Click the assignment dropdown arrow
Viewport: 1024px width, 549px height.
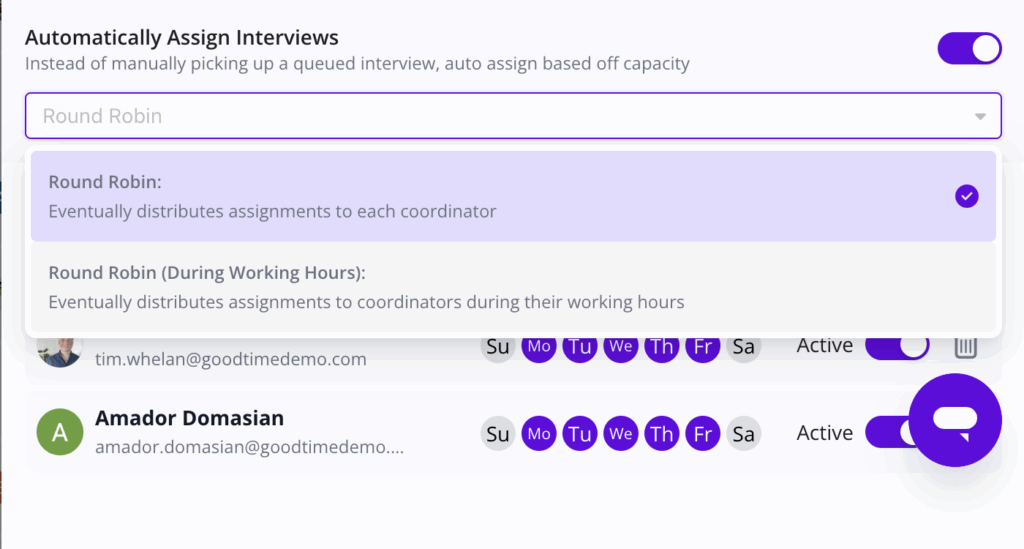click(x=980, y=116)
